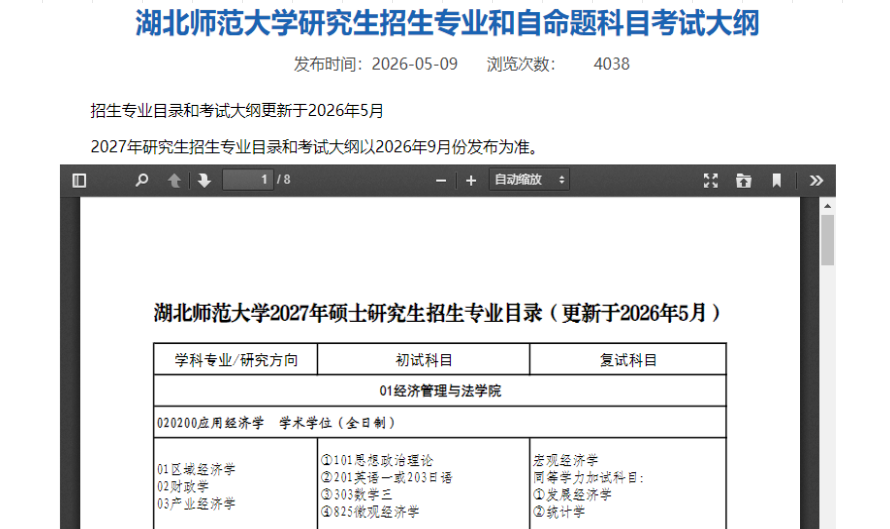Click 宏观经济学 in the 复试科目 column
The image size is (890, 529).
pos(565,460)
